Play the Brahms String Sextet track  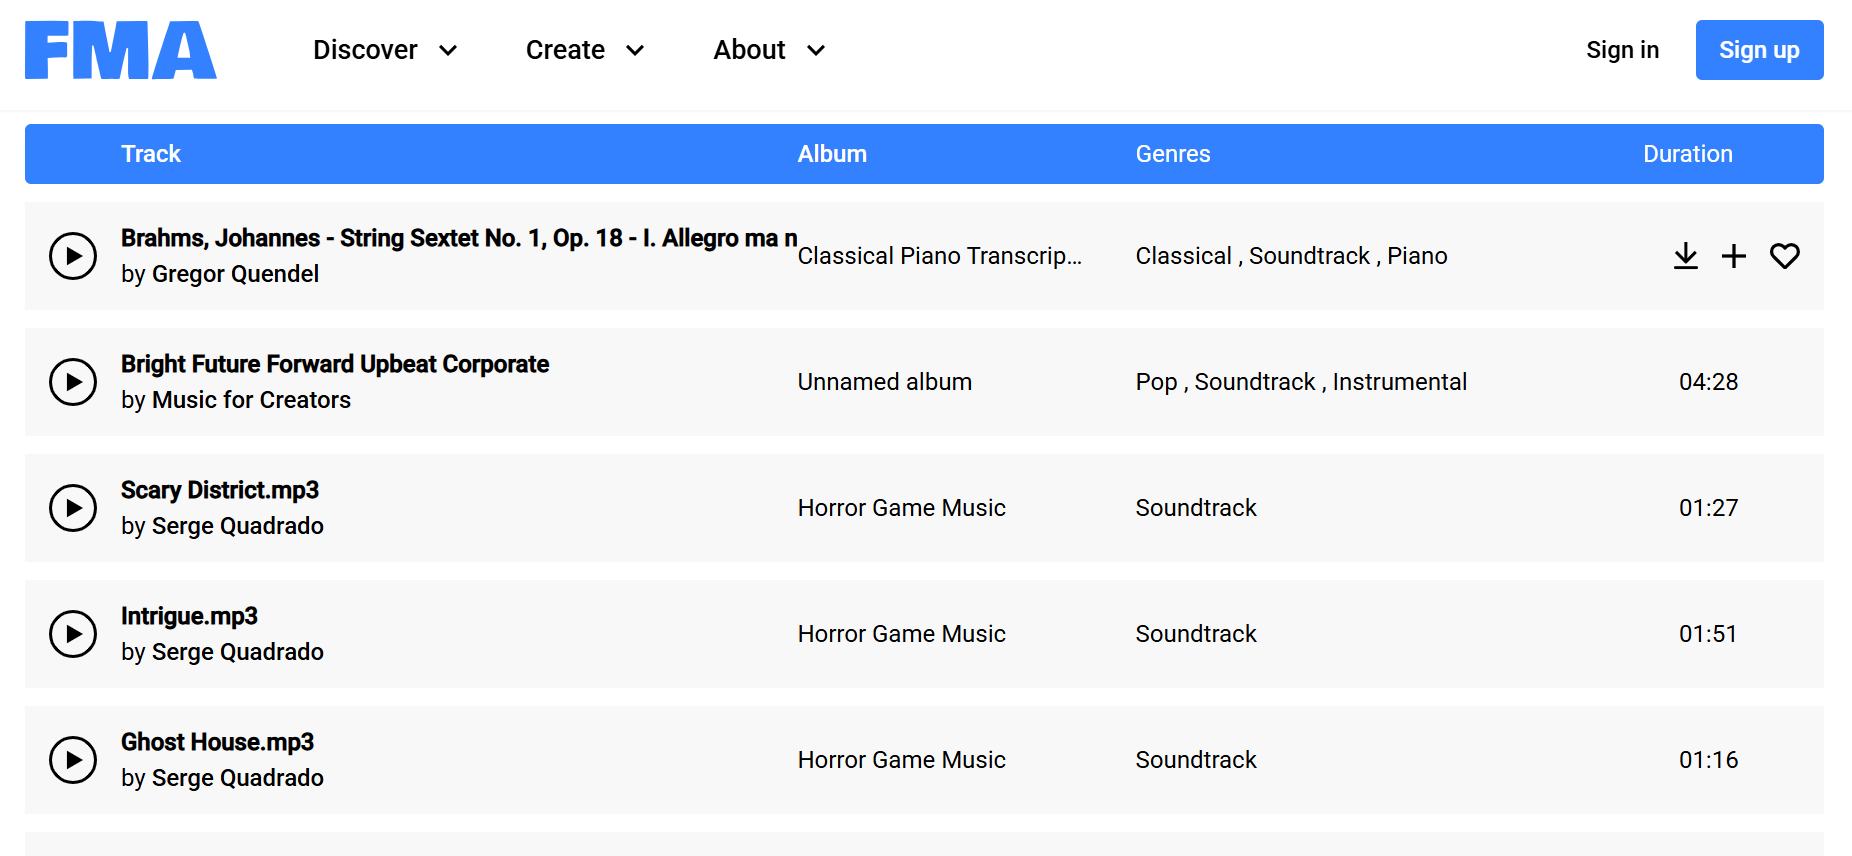point(73,256)
